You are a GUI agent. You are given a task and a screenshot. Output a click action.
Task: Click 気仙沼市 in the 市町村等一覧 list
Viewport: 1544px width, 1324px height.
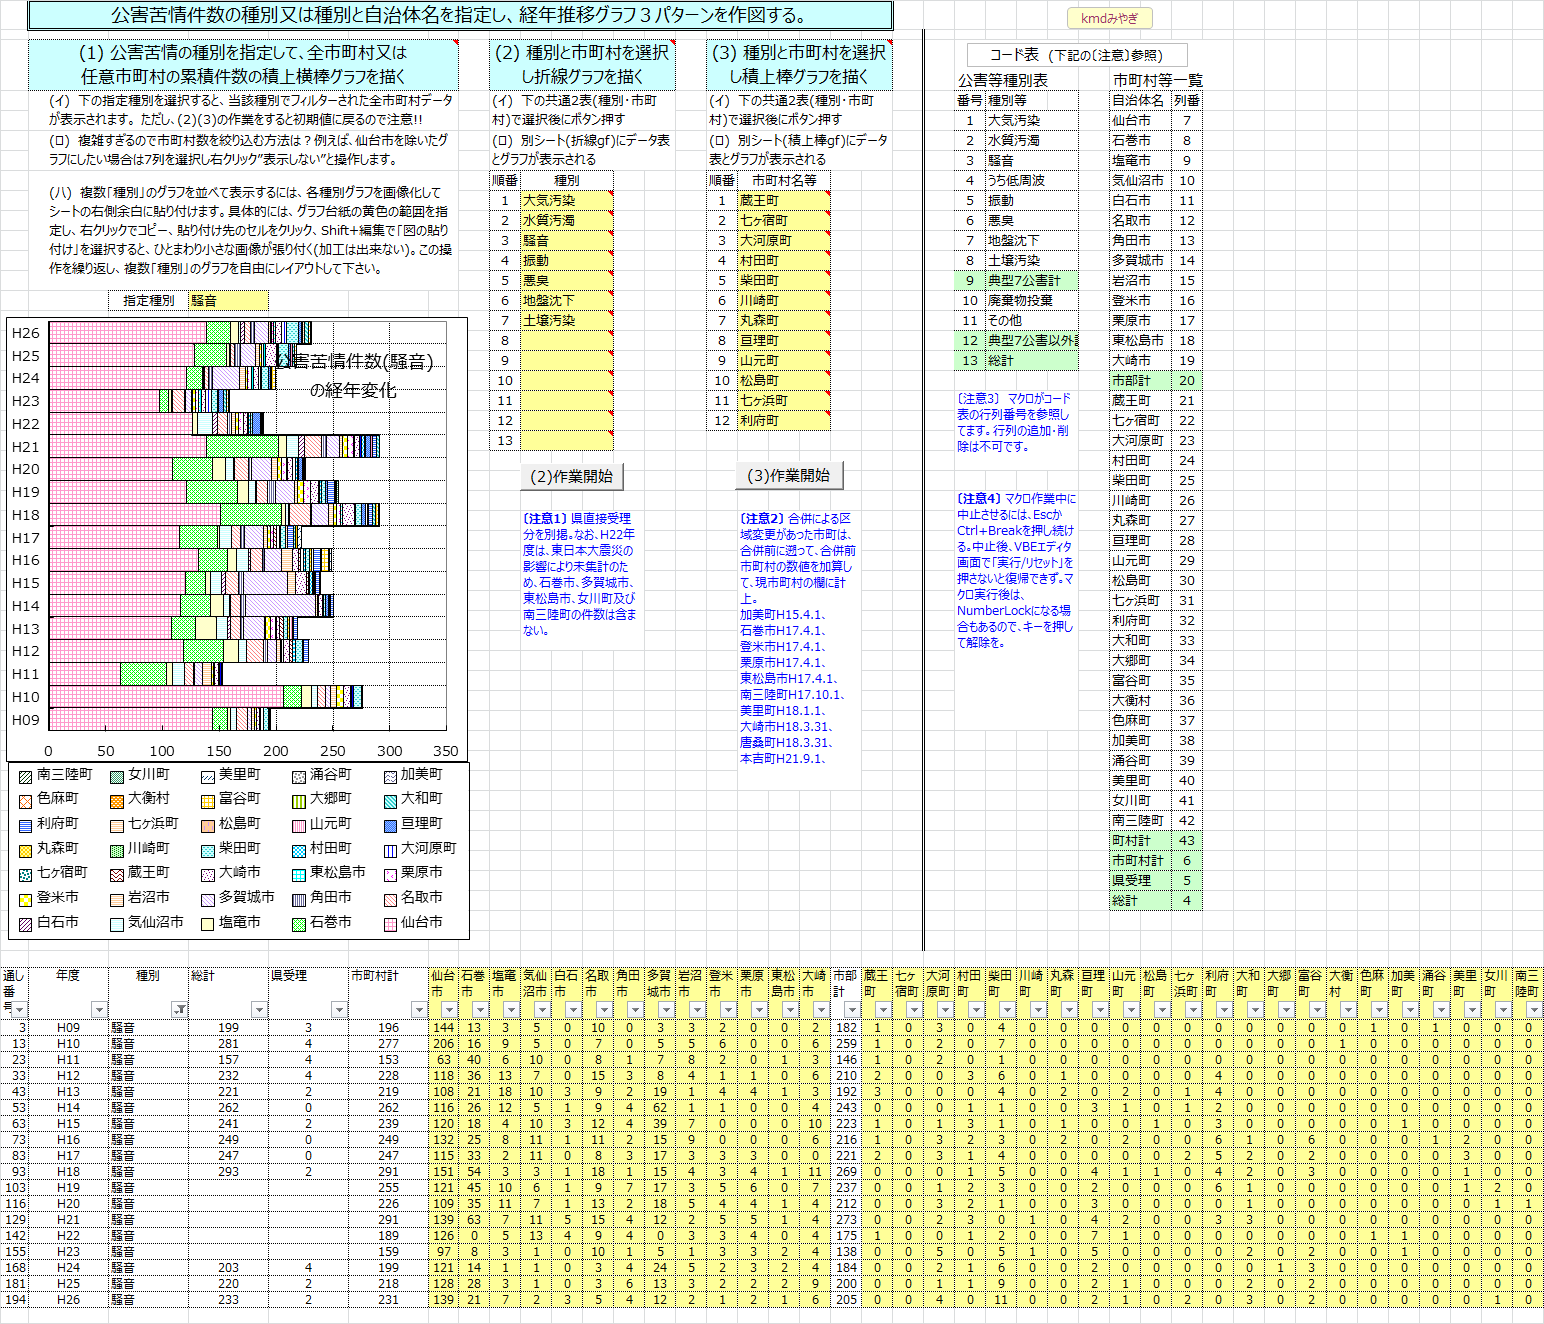tap(1140, 180)
